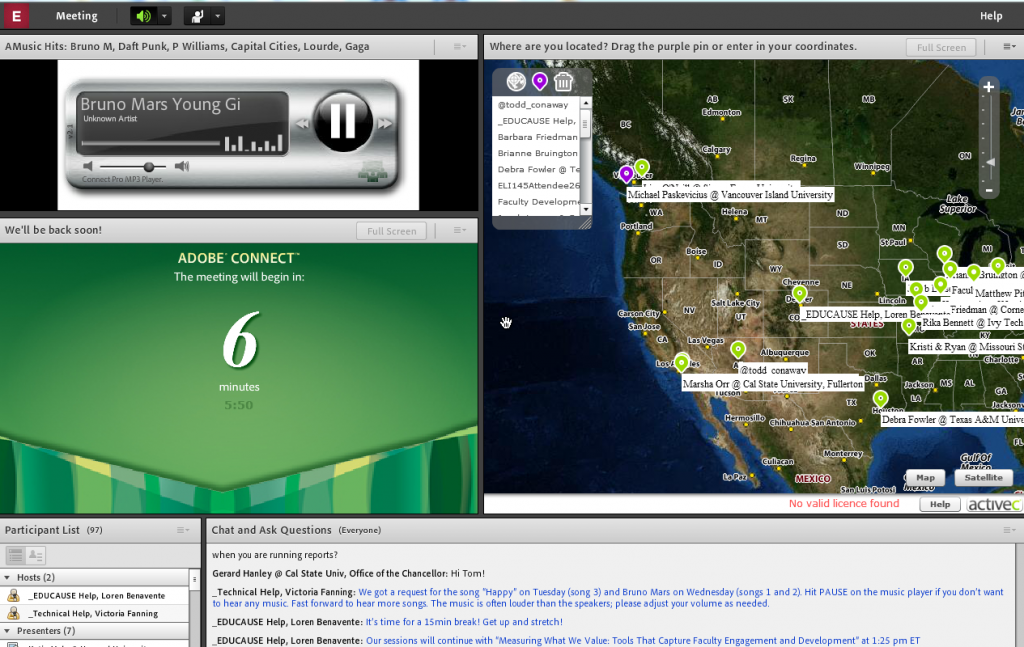This screenshot has width=1024, height=647.
Task: Click the Michael Paskevicius map label
Action: tap(729, 195)
